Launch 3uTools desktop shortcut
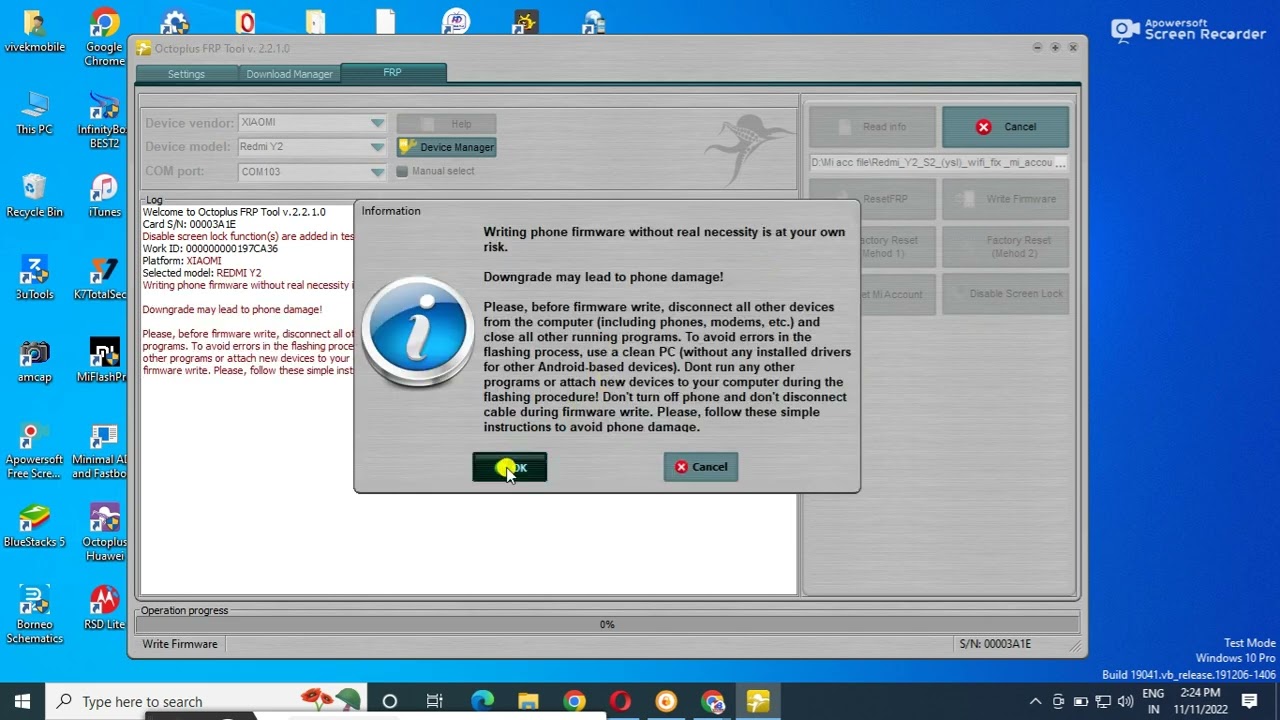Image resolution: width=1280 pixels, height=720 pixels. [x=34, y=279]
